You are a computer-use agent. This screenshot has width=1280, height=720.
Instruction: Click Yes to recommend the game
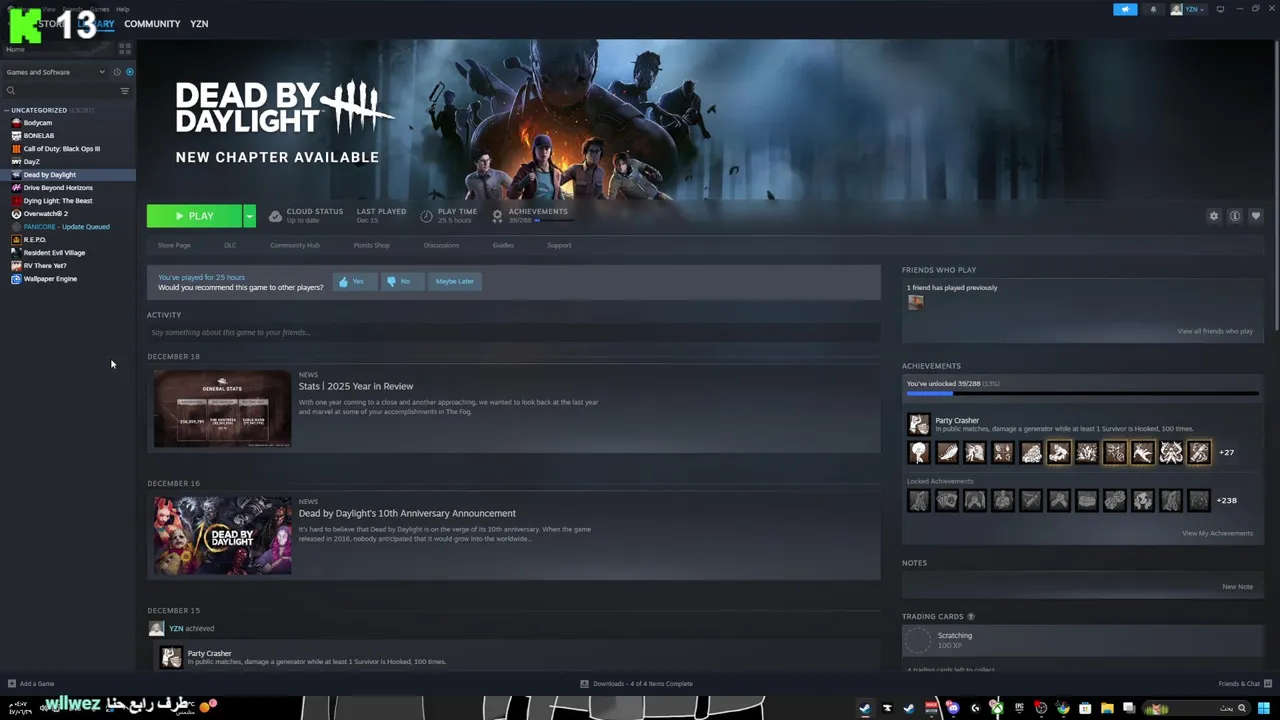coord(354,282)
